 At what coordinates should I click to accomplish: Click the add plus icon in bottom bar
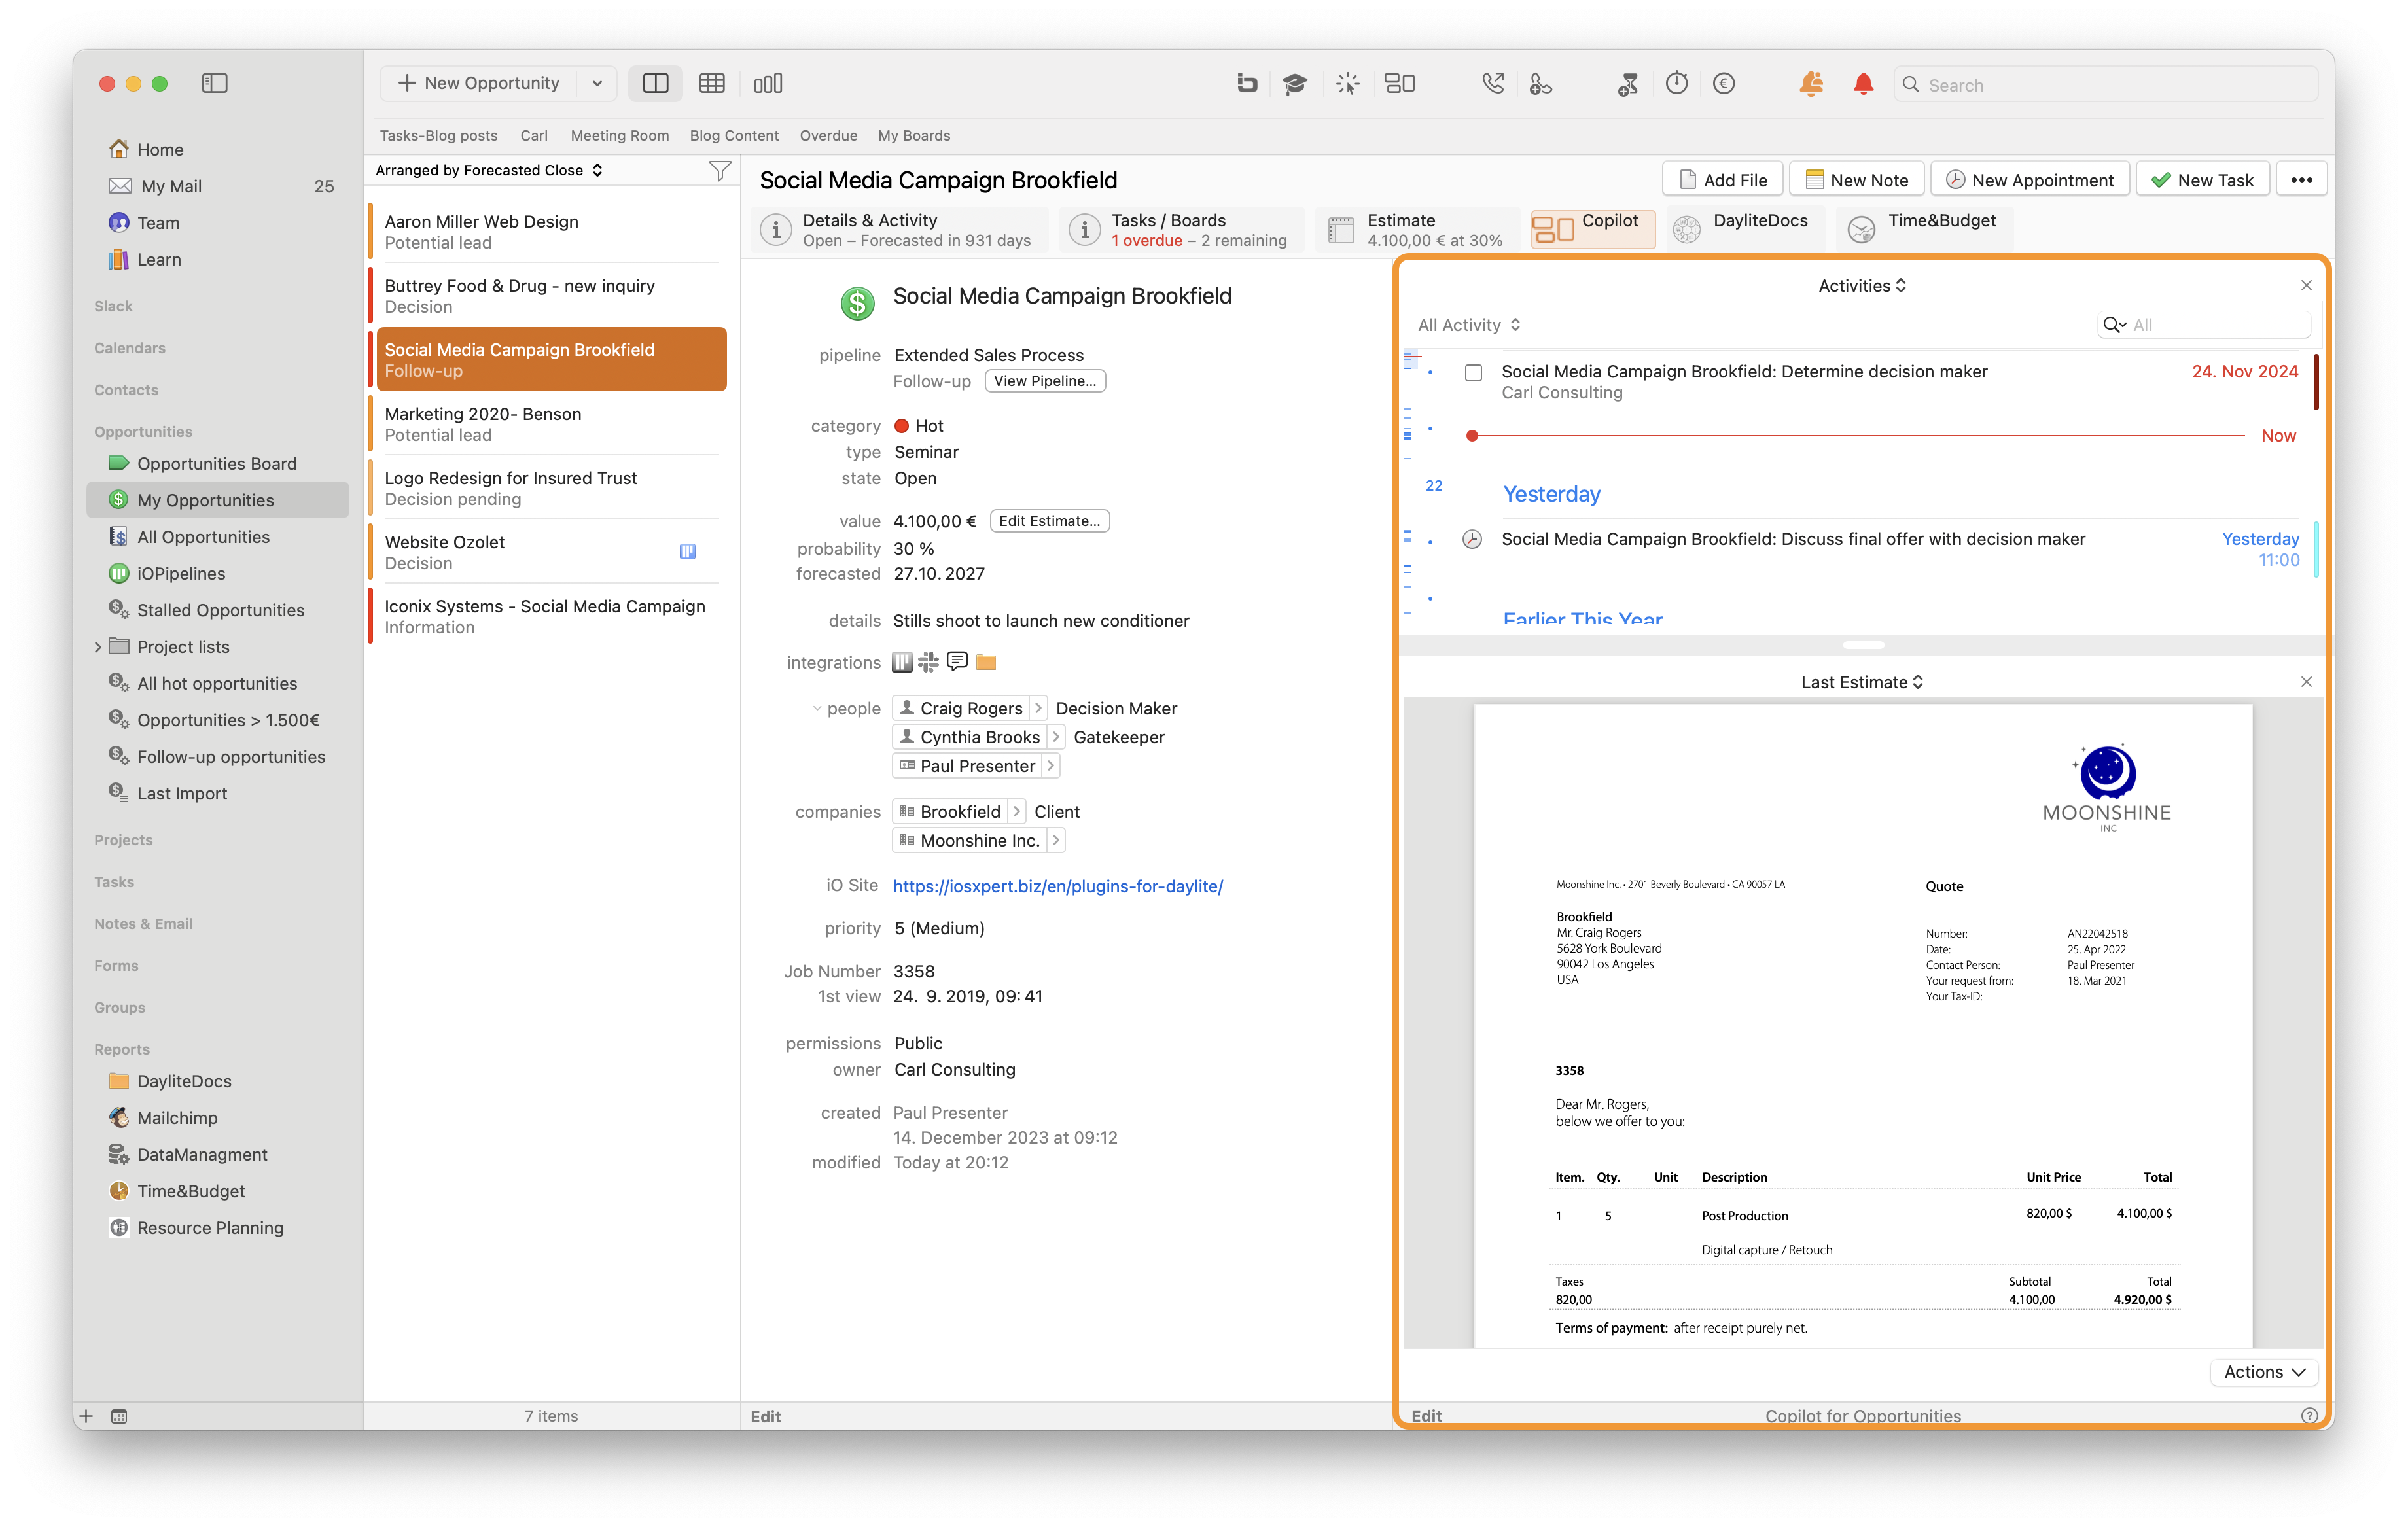86,1416
